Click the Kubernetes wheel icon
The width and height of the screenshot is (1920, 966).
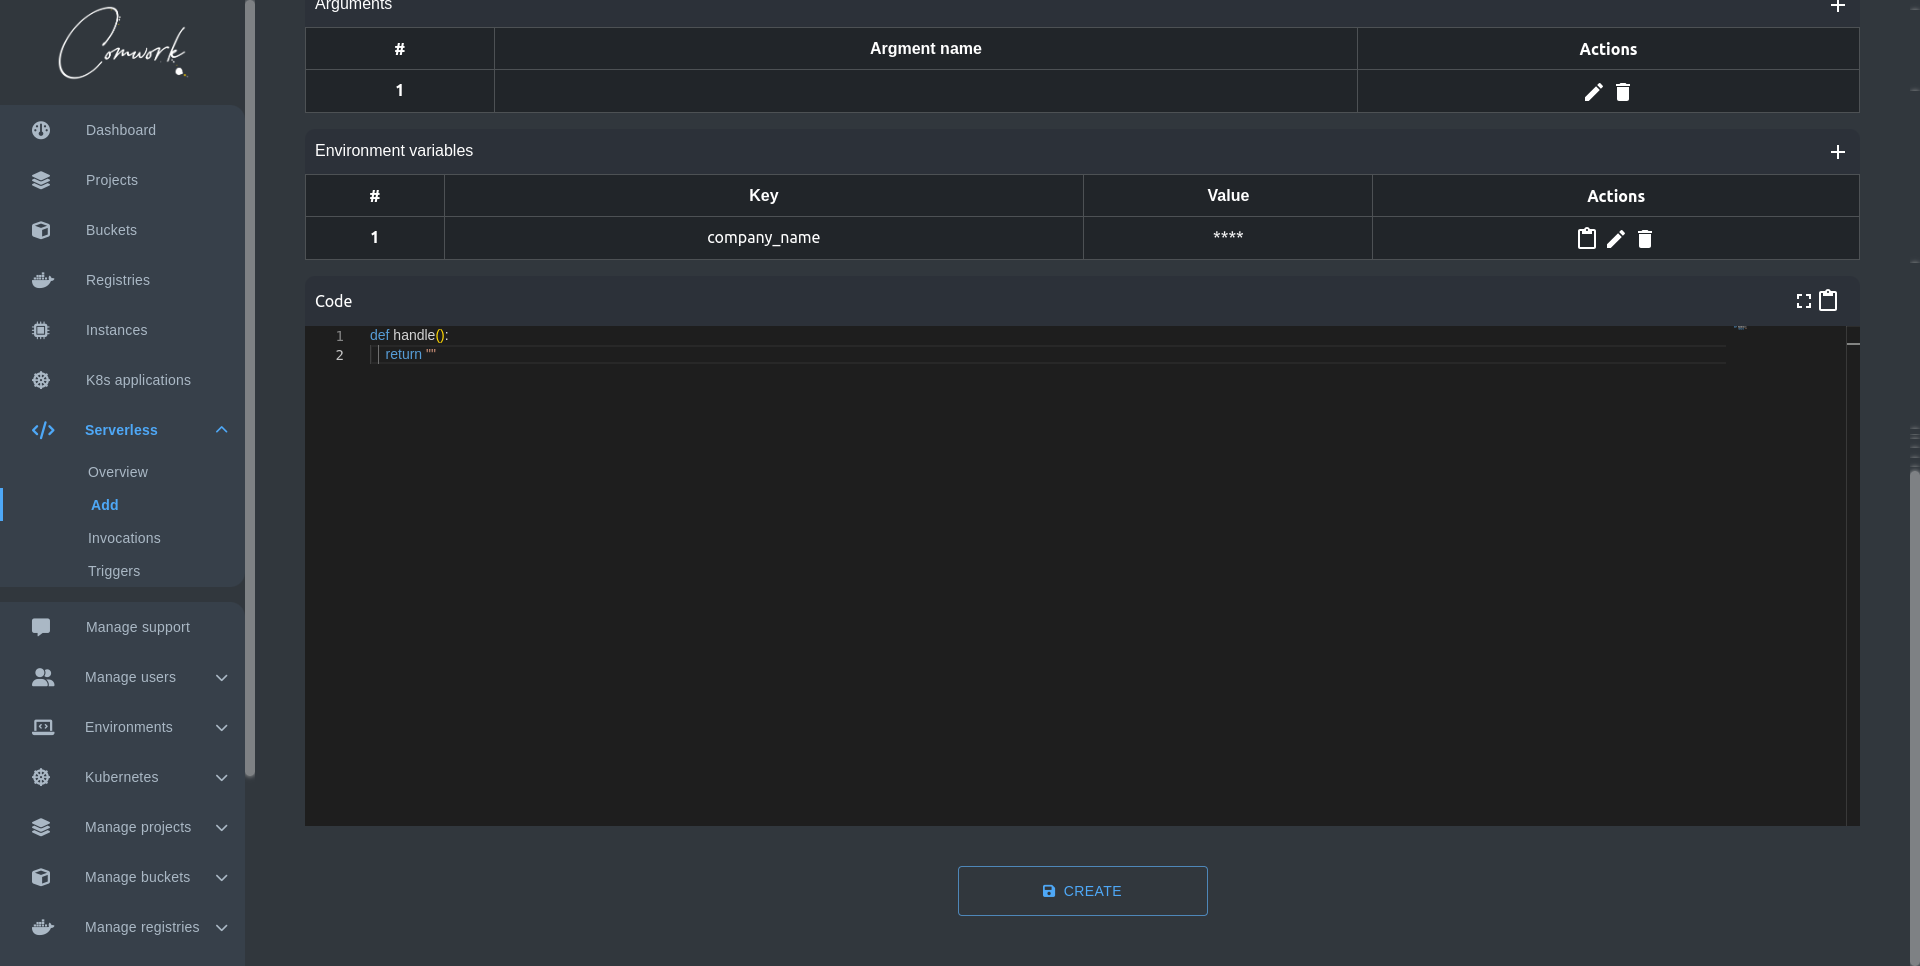click(41, 777)
